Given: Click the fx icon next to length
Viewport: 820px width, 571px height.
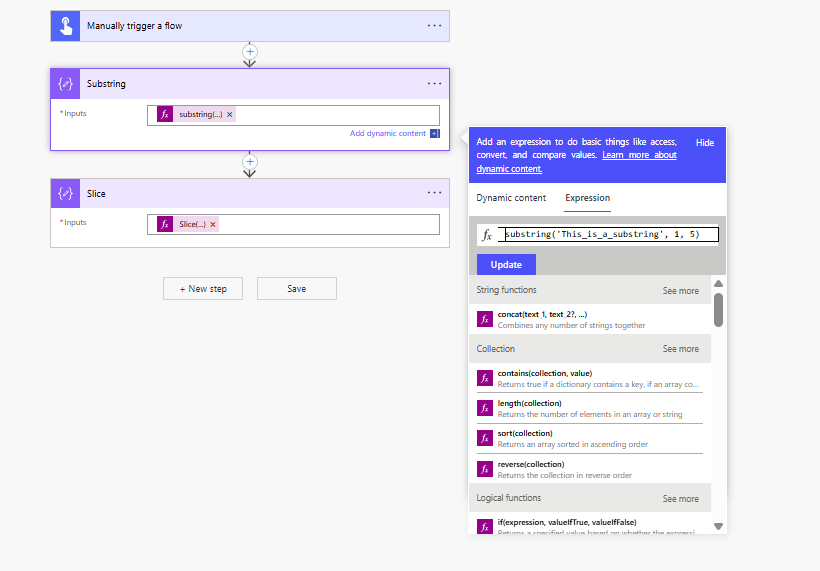Looking at the screenshot, I should 485,408.
